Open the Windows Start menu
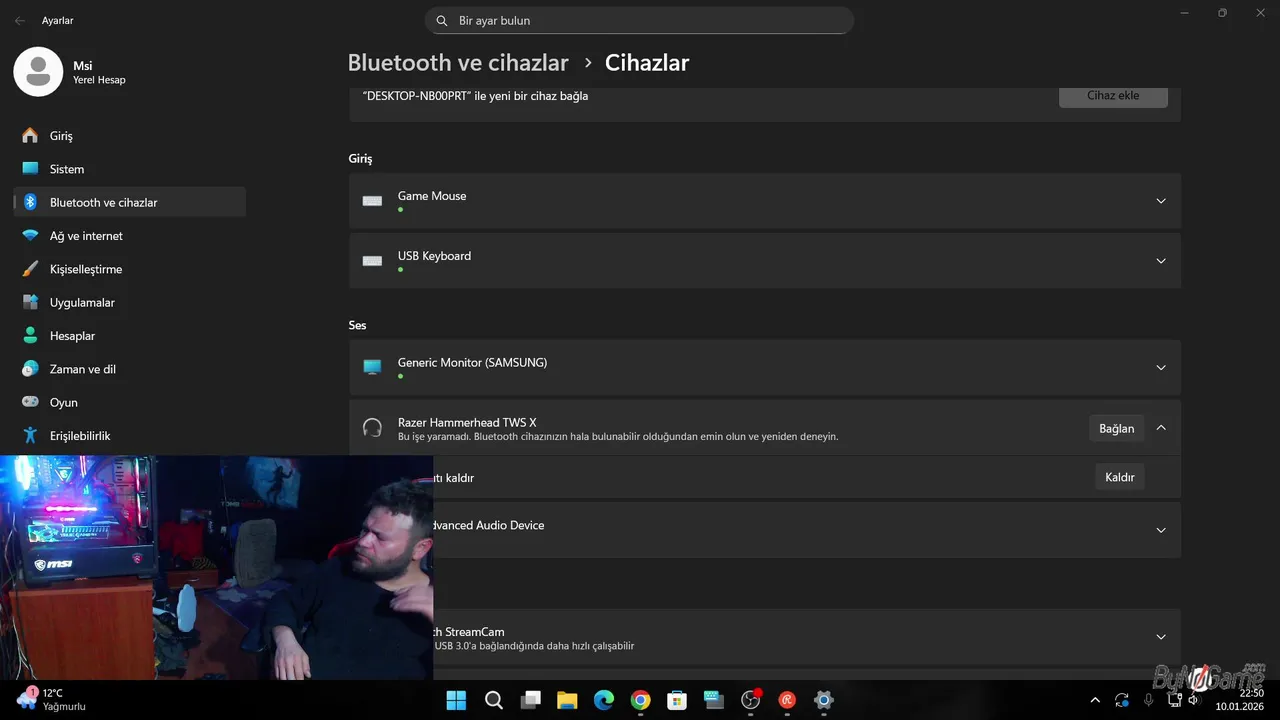 click(456, 700)
